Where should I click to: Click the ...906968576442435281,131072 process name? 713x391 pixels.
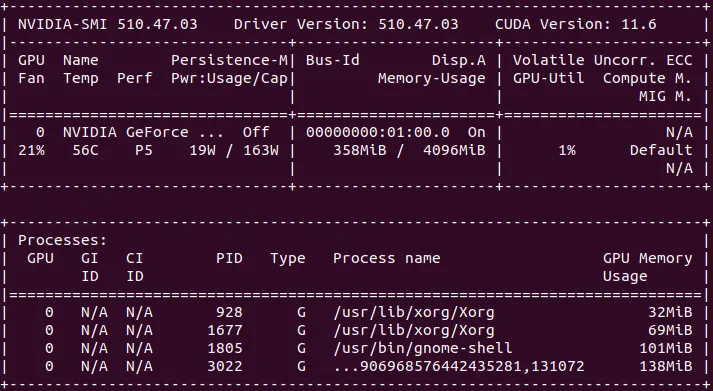pos(458,366)
